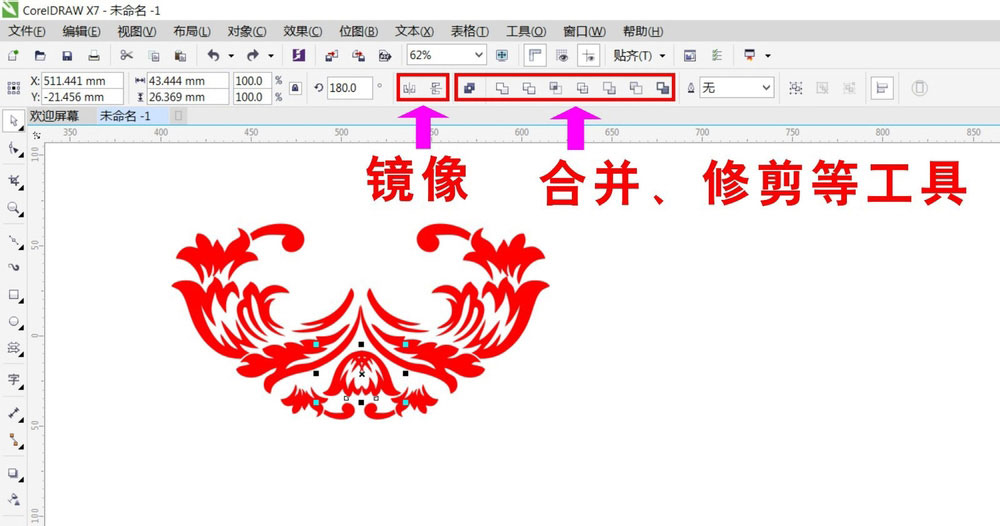The image size is (1000, 526).
Task: Select the Pick tool
Action: pyautogui.click(x=13, y=121)
